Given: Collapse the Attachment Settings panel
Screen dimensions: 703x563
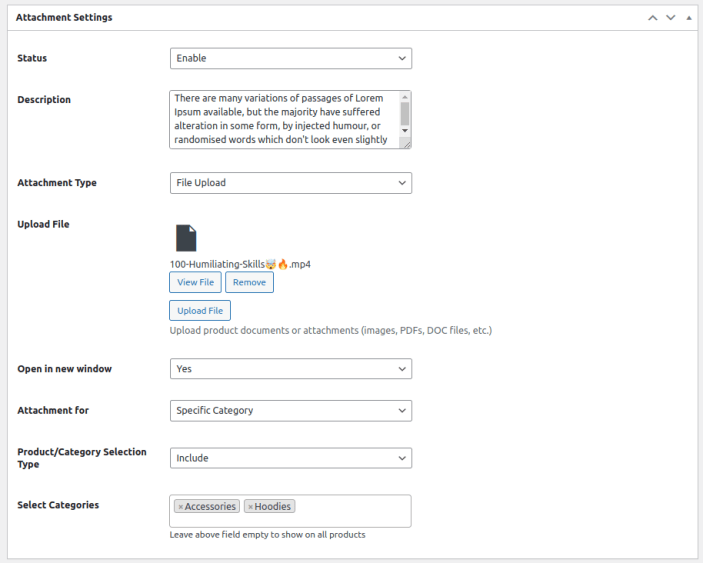Looking at the screenshot, I should (688, 18).
